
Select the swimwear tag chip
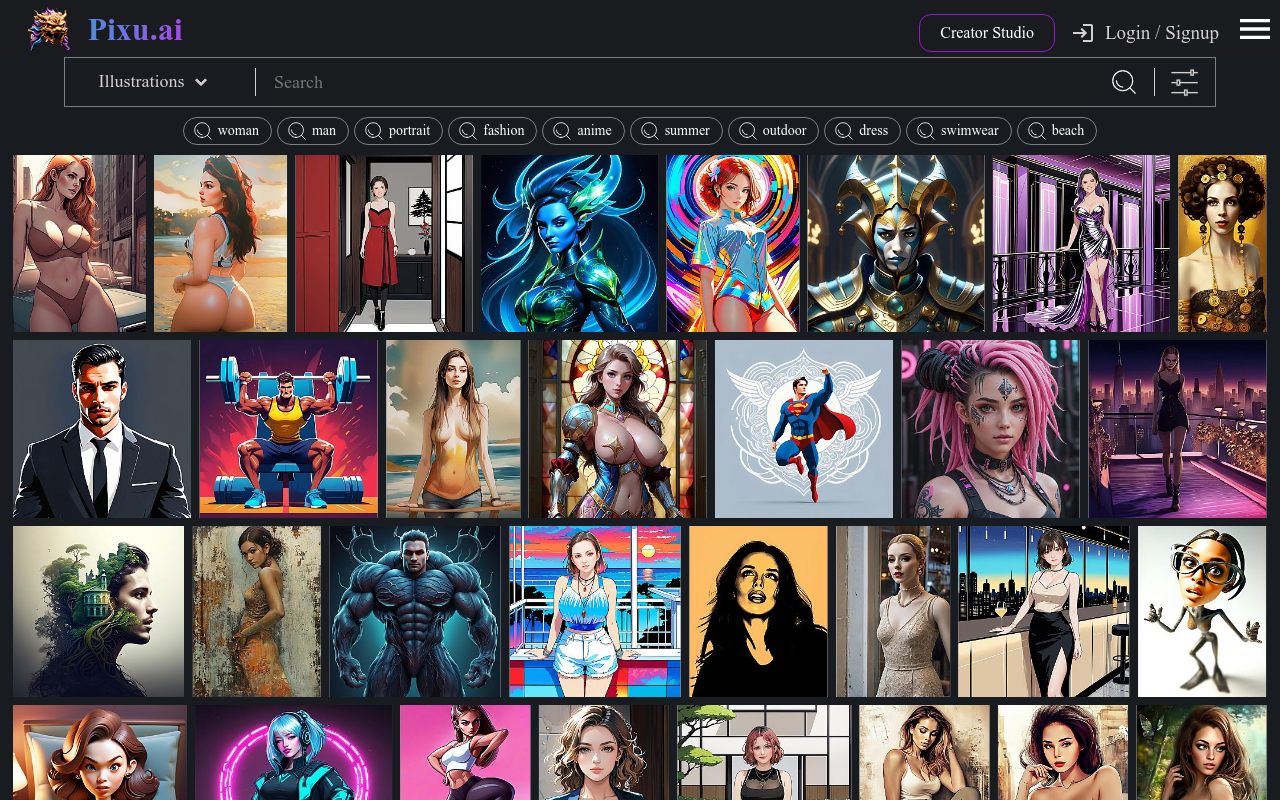click(958, 131)
